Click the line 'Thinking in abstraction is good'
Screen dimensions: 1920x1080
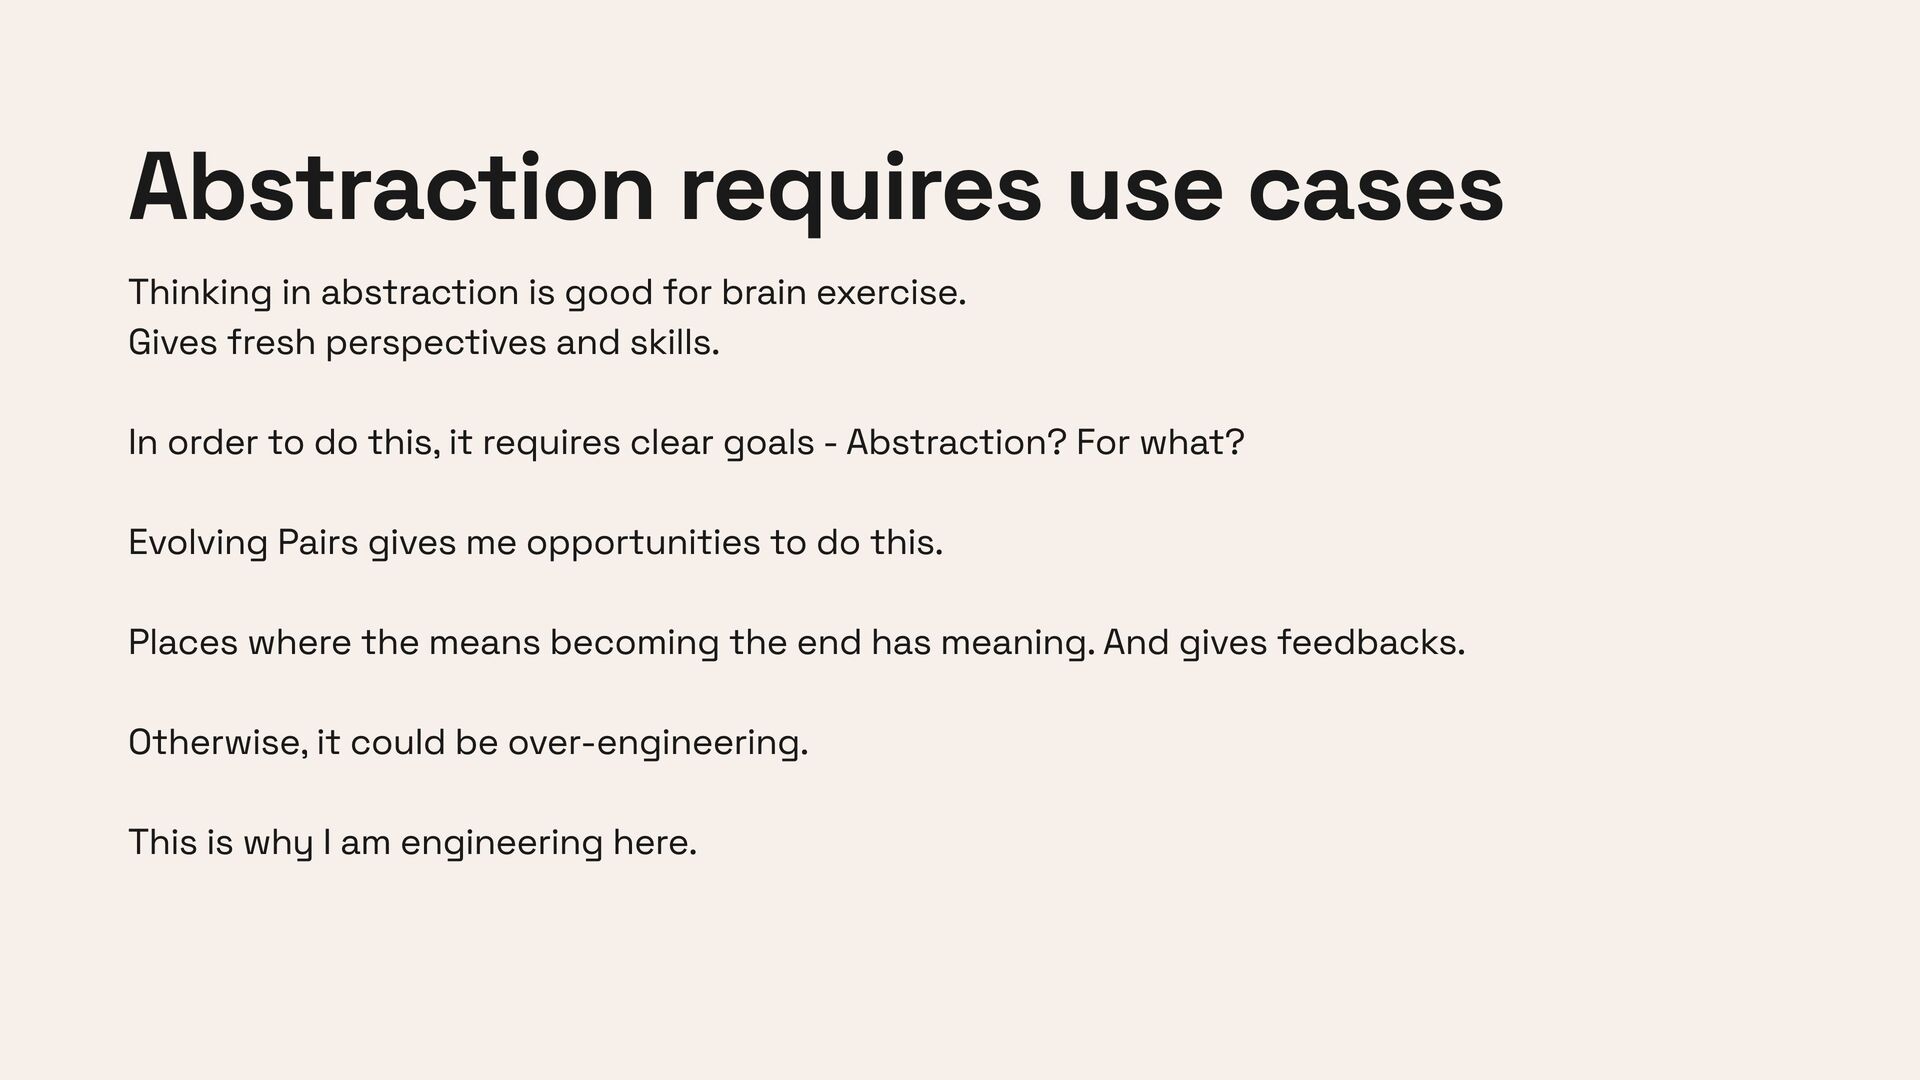[x=547, y=293]
